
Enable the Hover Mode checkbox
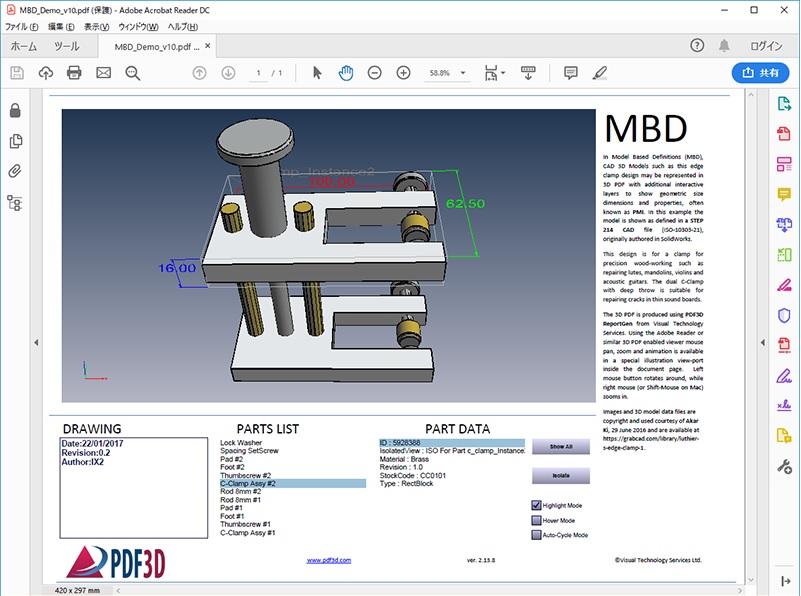[x=536, y=520]
